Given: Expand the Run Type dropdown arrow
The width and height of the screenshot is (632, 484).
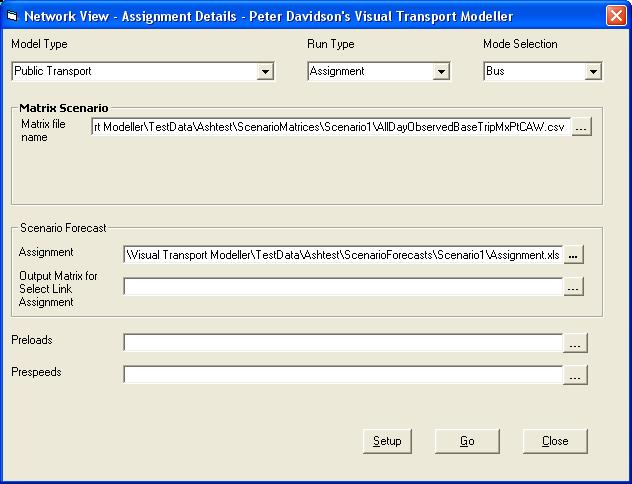Looking at the screenshot, I should click(x=441, y=72).
